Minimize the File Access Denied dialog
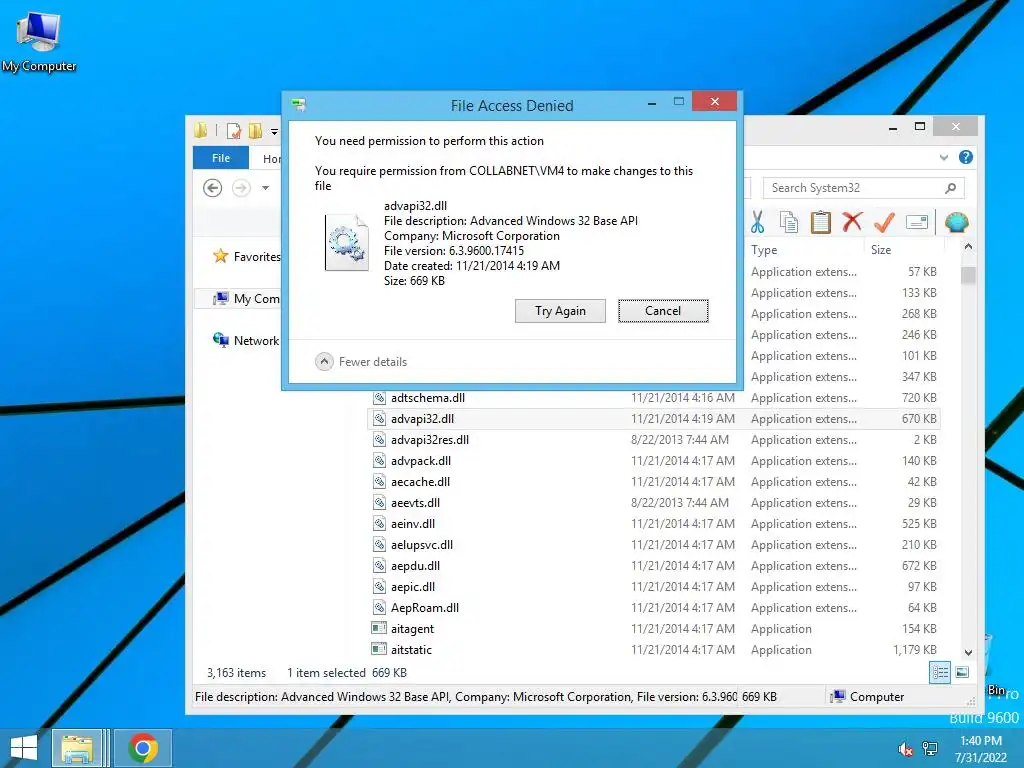Screen dimensions: 1024x768 (x=652, y=103)
